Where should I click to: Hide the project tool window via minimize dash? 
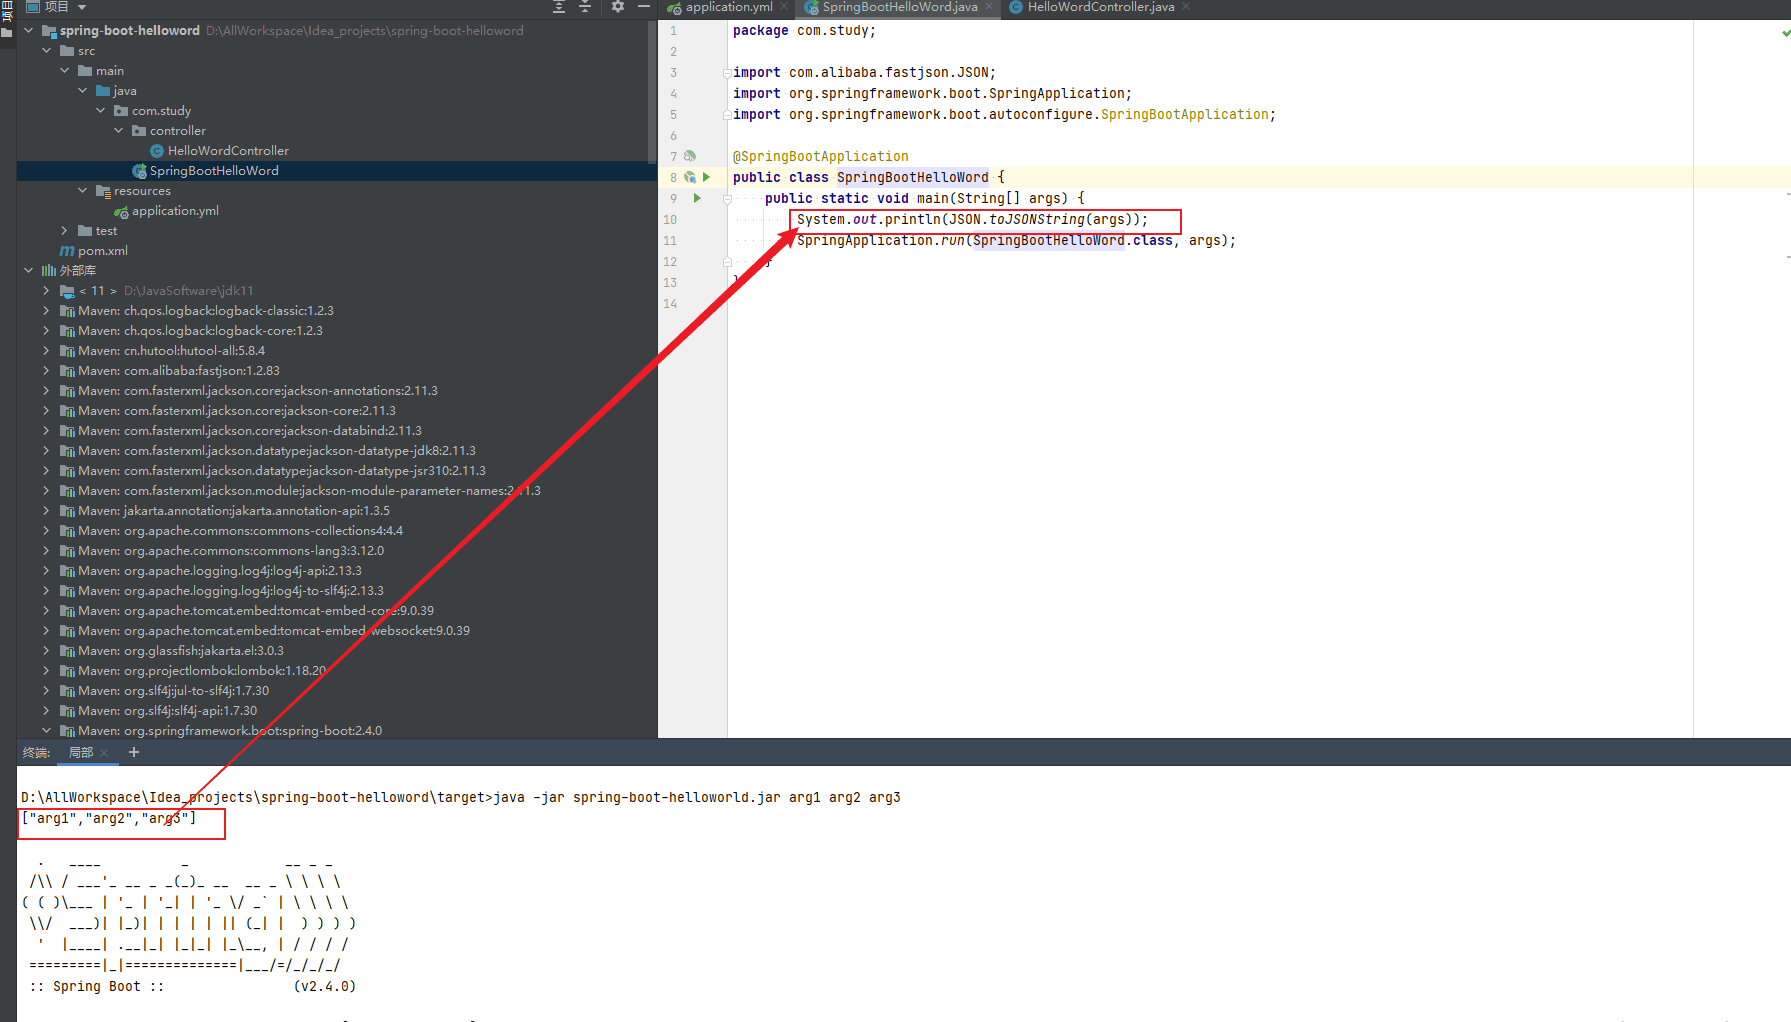point(644,7)
